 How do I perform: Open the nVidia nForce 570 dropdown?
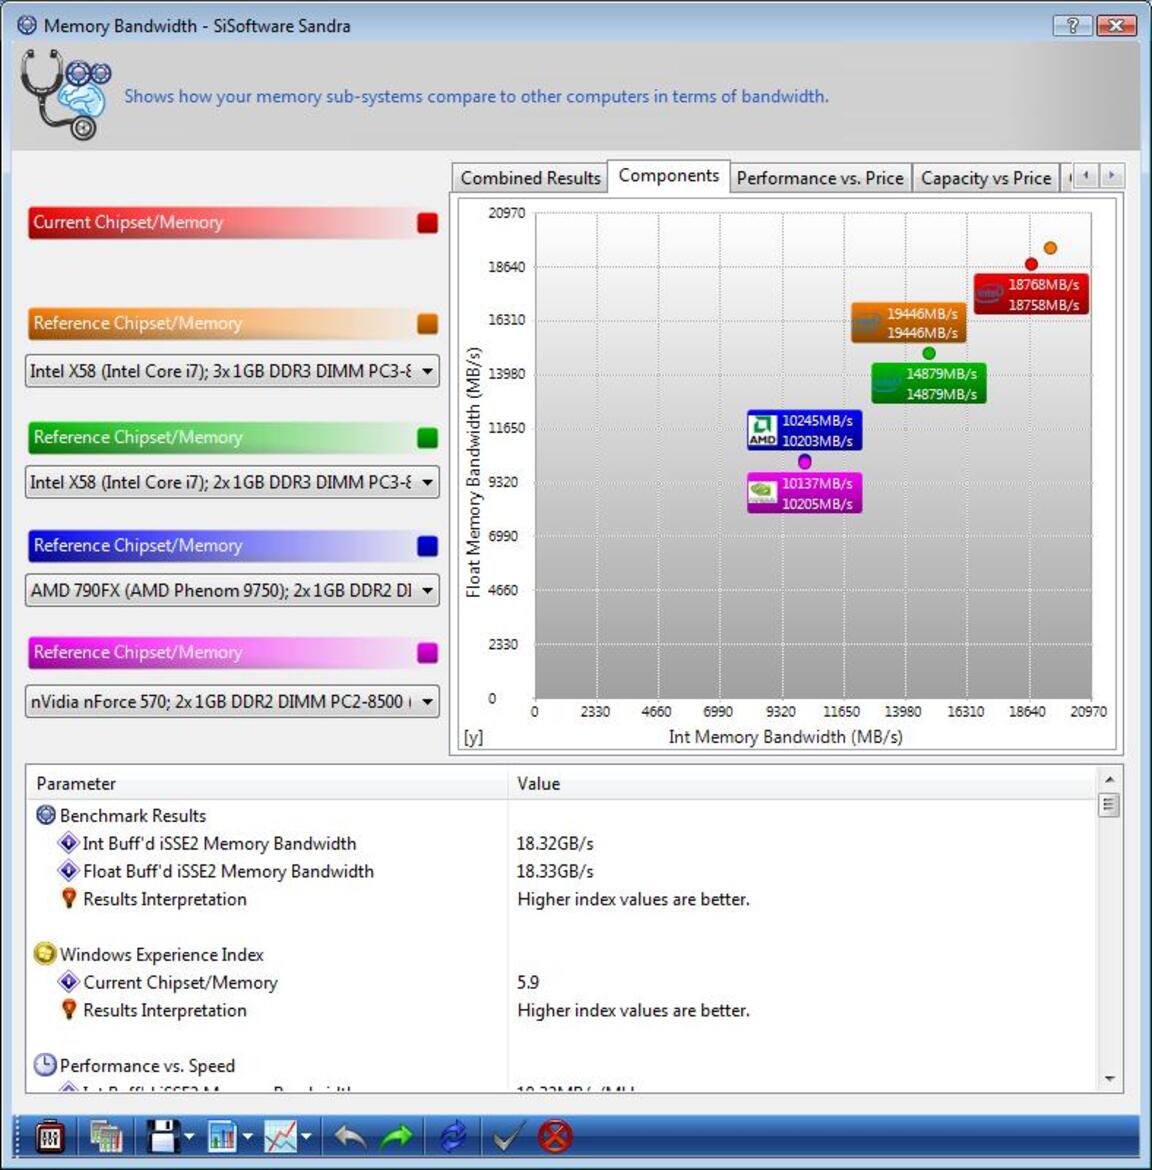[232, 701]
